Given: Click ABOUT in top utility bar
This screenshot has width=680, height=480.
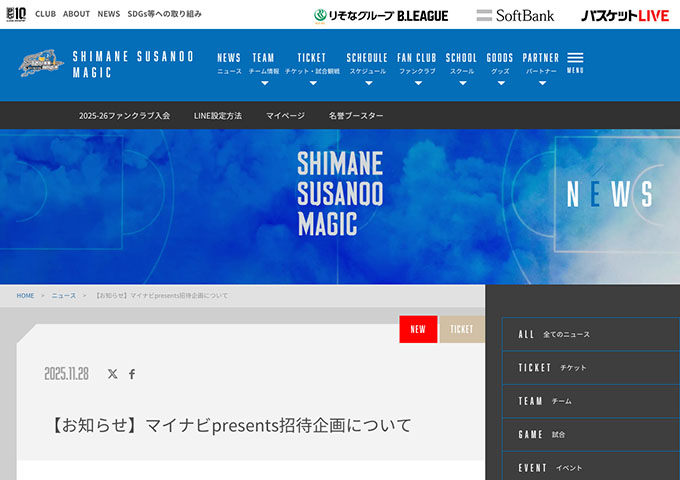Looking at the screenshot, I should coord(76,14).
